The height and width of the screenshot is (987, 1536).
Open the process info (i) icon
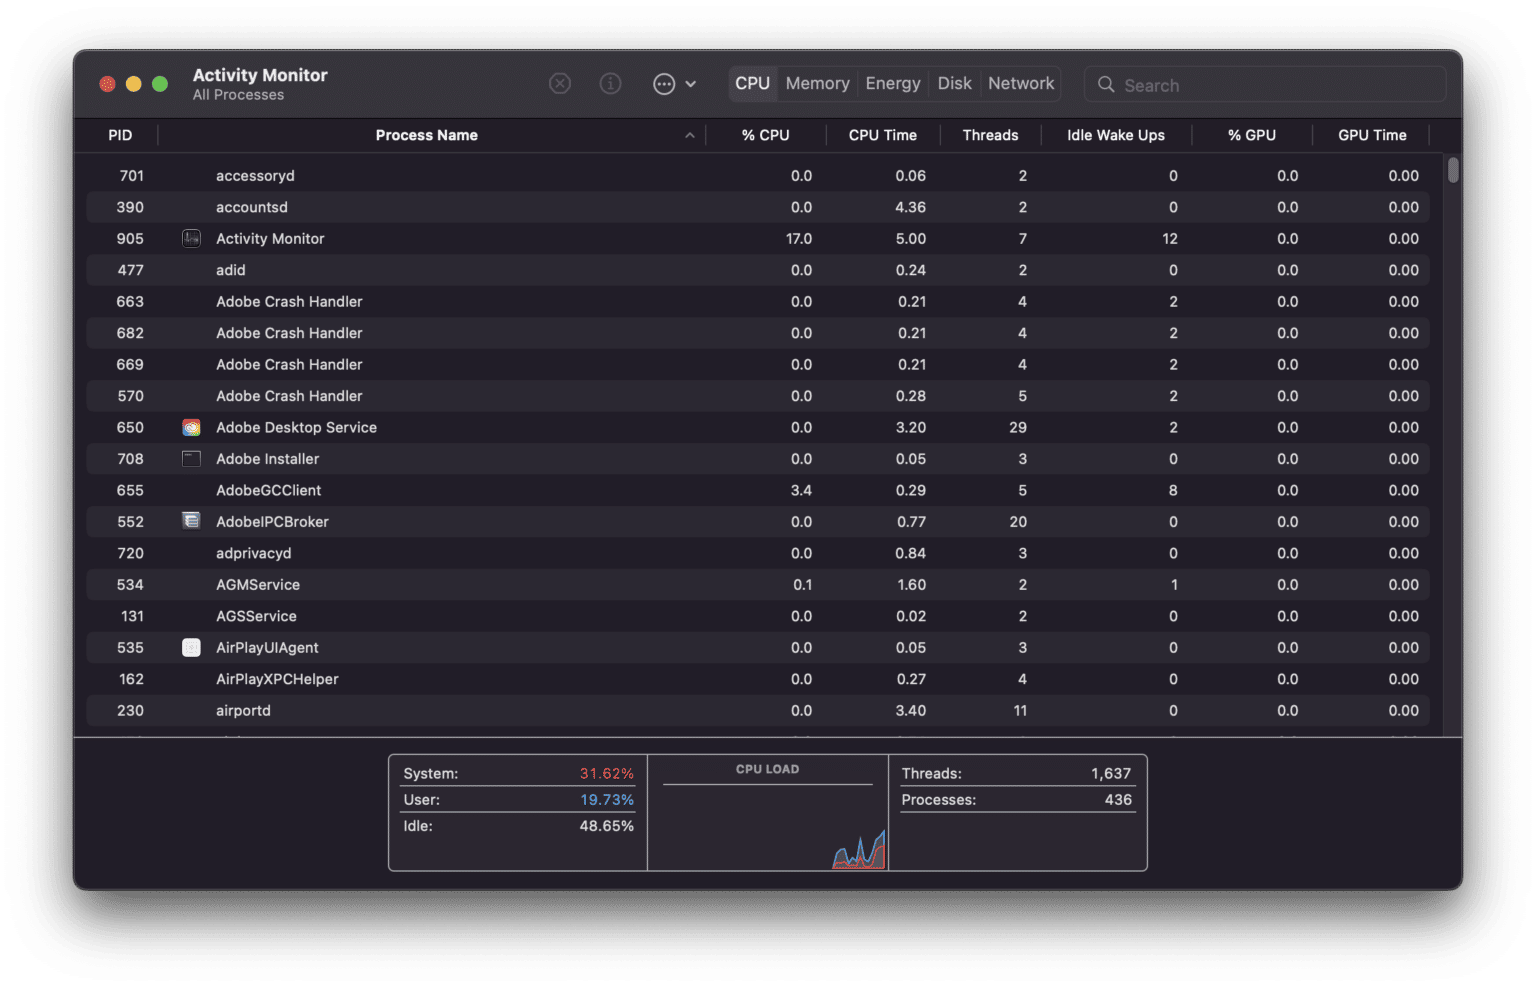tap(610, 83)
